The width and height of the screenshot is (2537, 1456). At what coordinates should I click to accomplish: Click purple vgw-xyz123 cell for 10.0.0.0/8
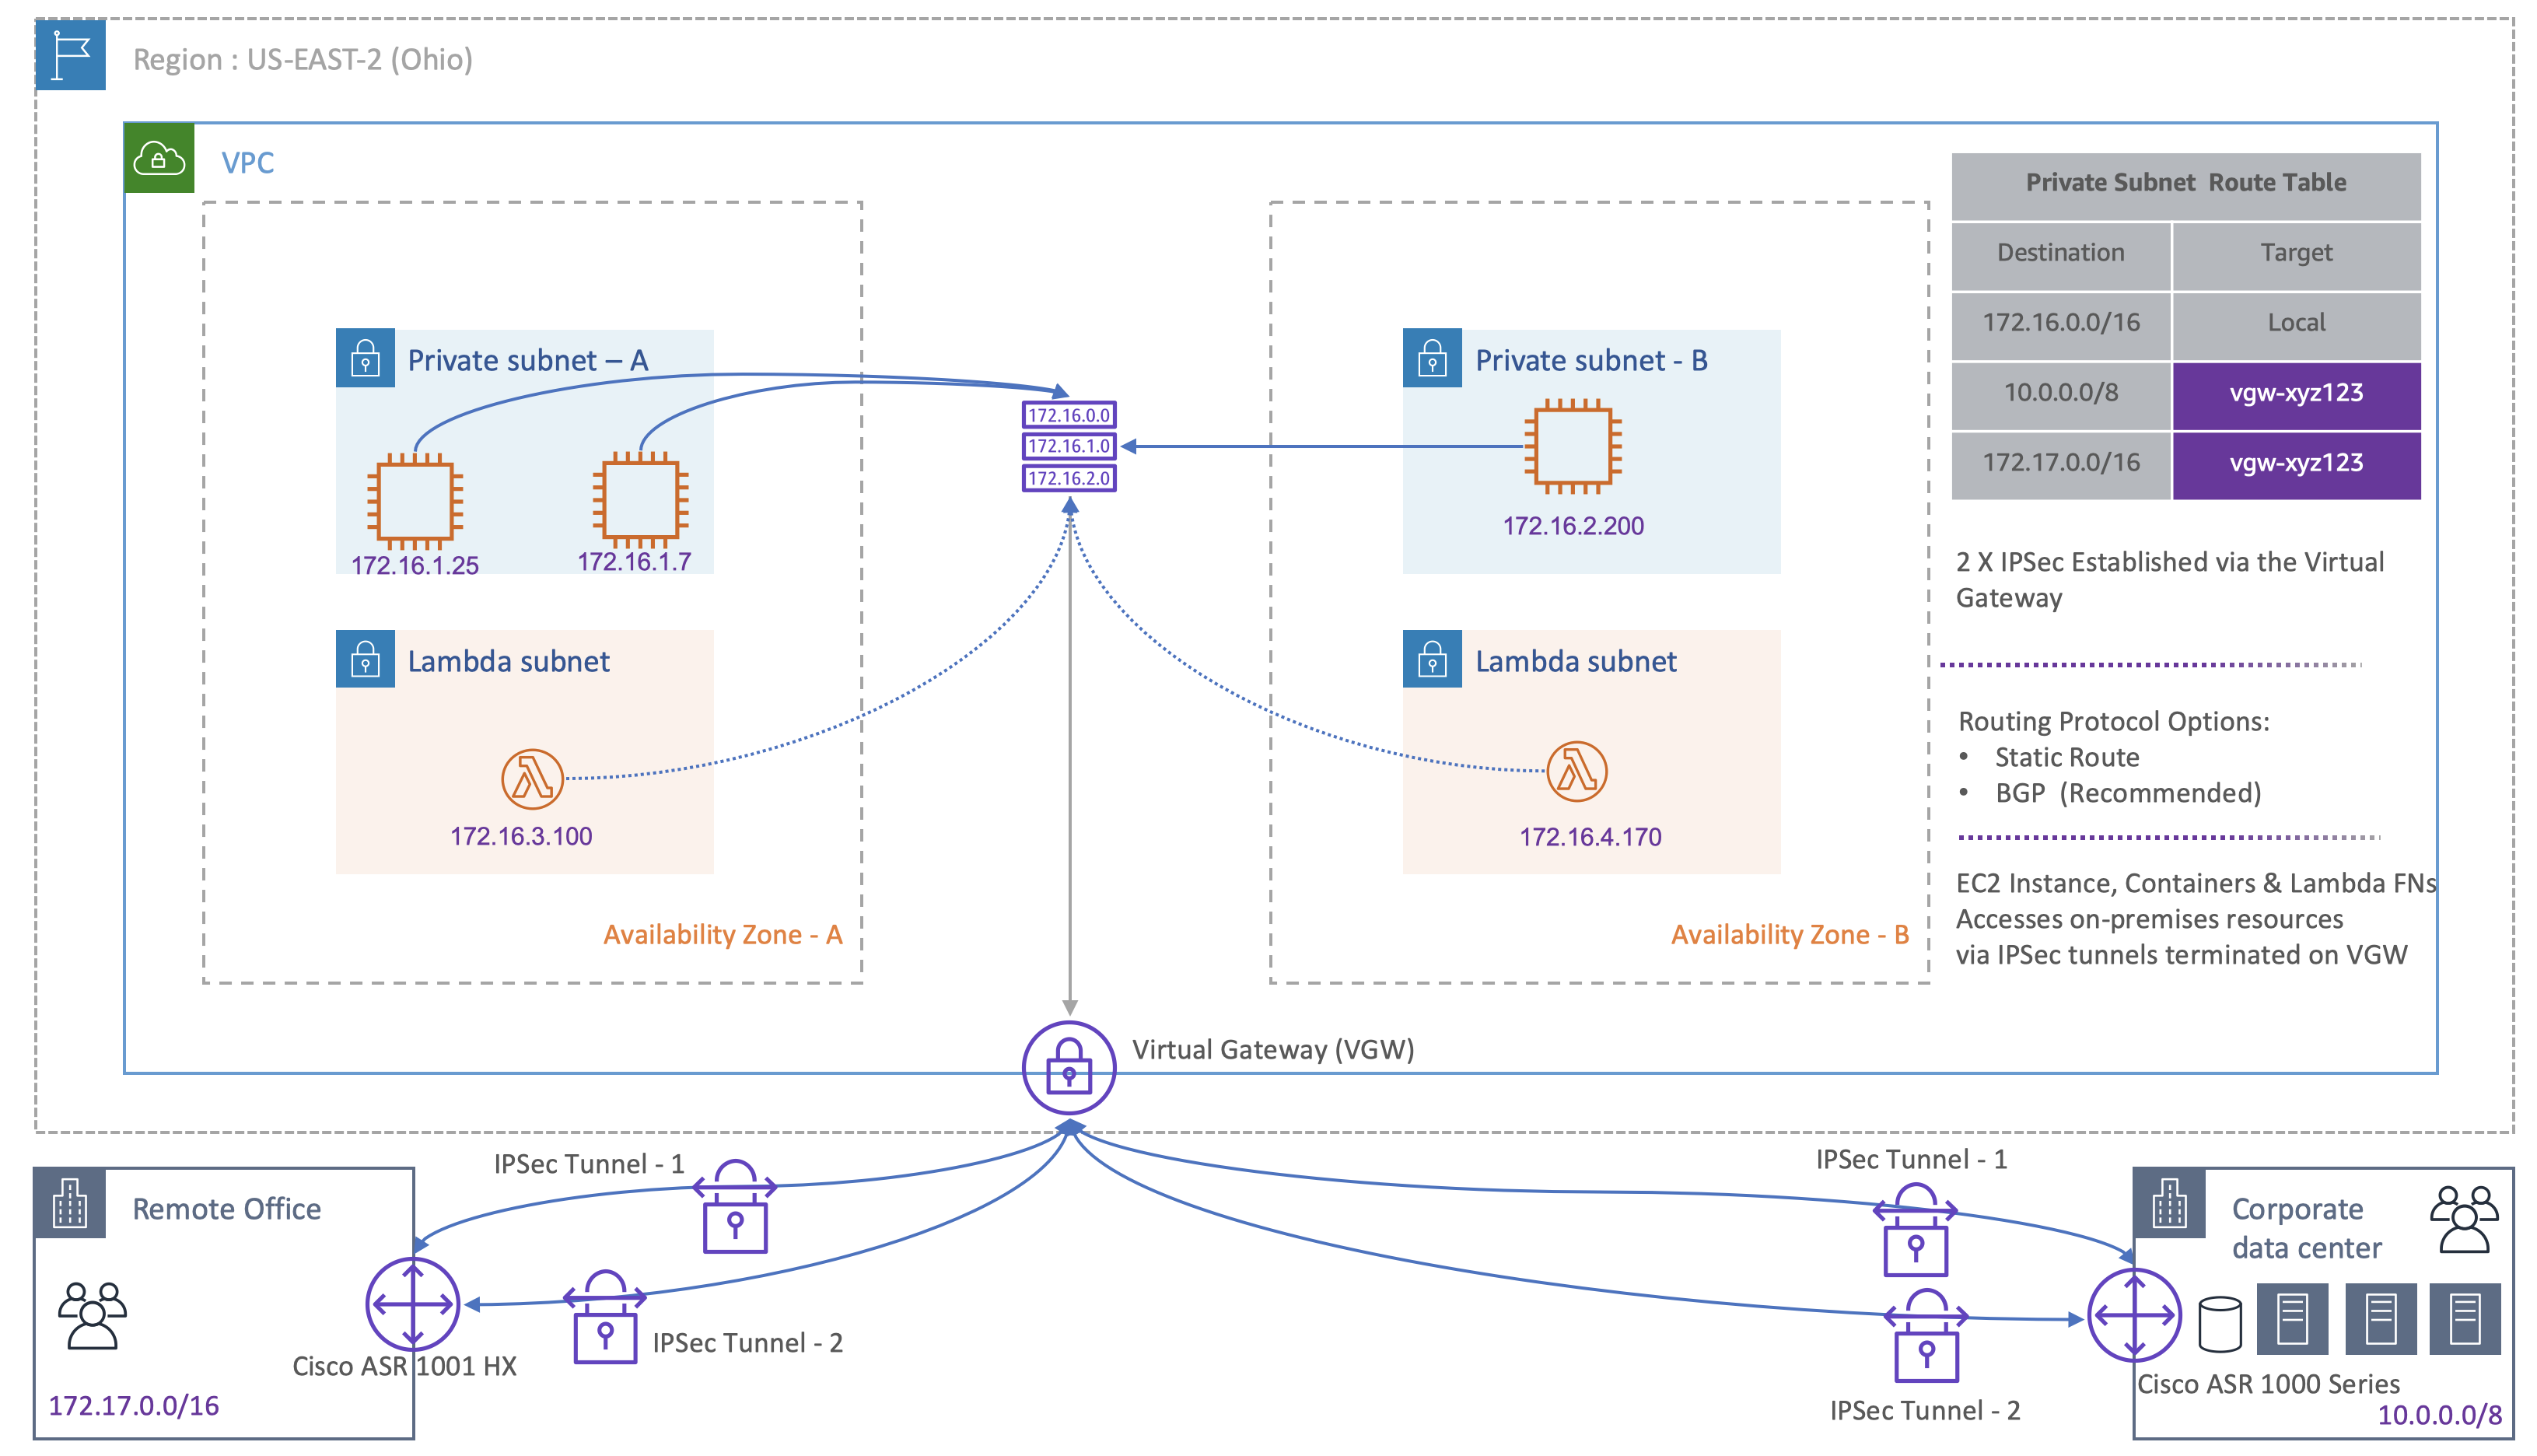tap(2295, 393)
